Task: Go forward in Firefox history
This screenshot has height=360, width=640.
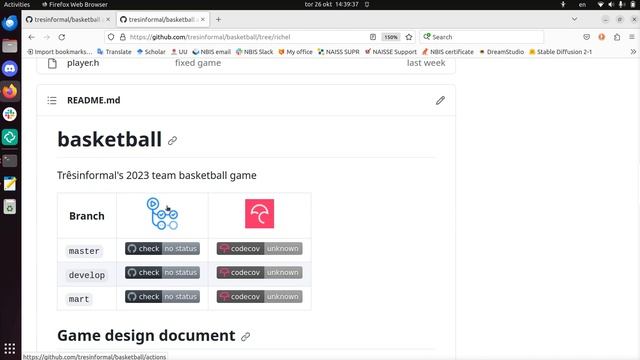Action: [x=47, y=37]
